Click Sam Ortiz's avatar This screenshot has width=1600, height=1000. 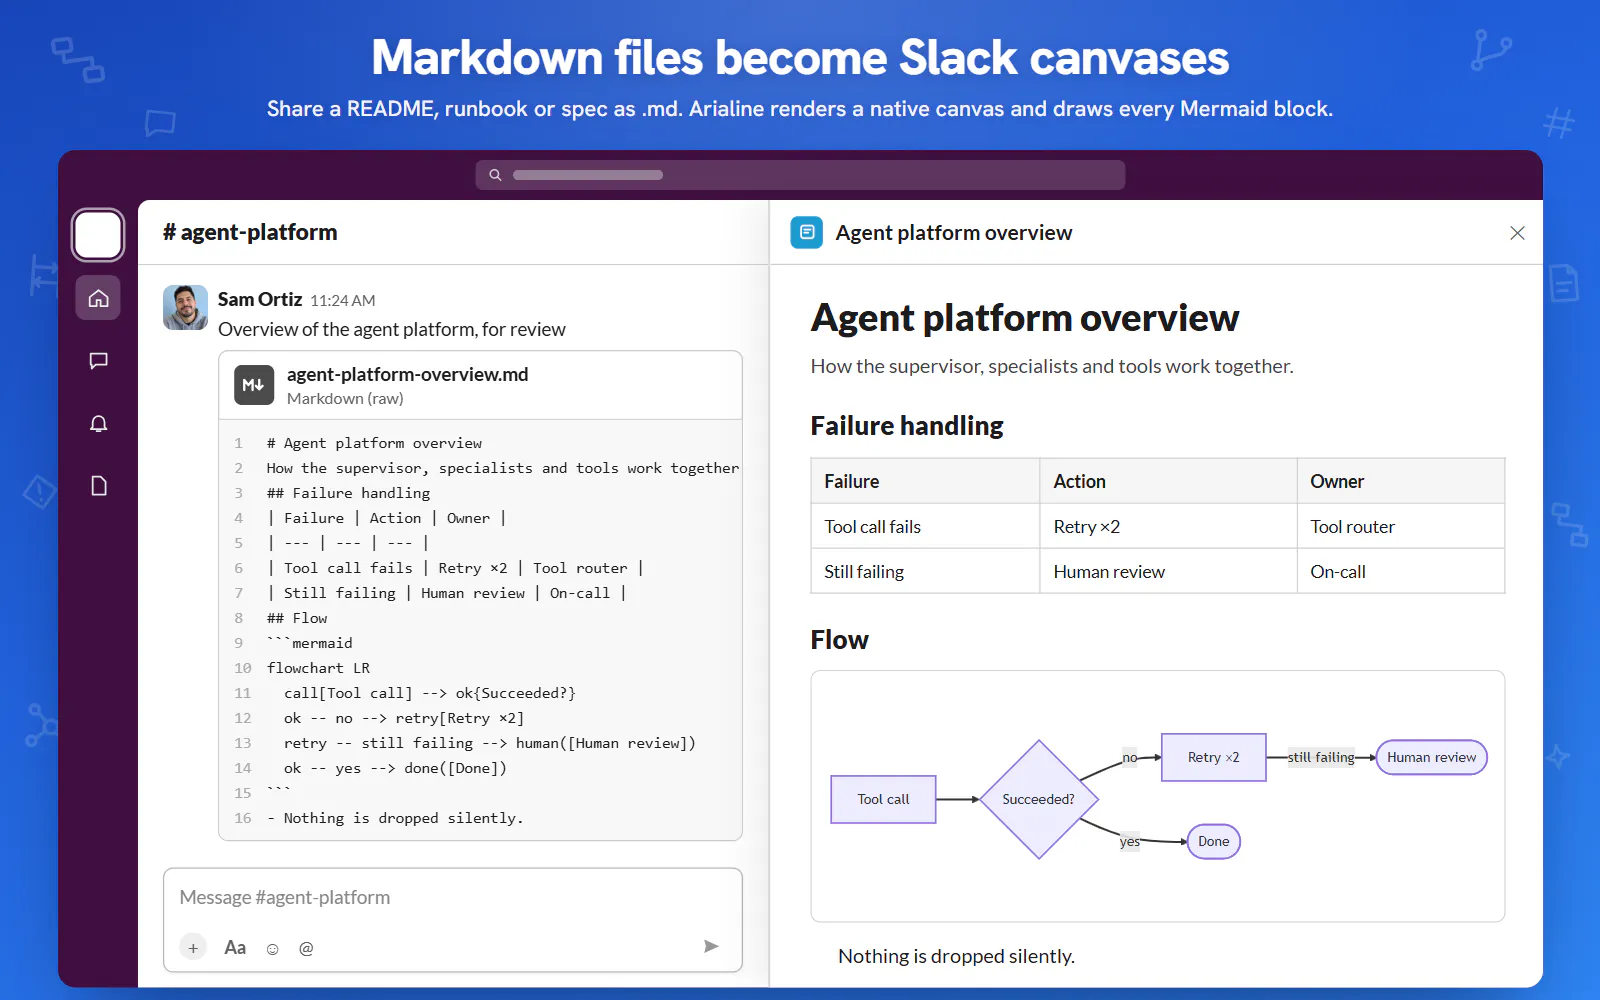[x=185, y=307]
